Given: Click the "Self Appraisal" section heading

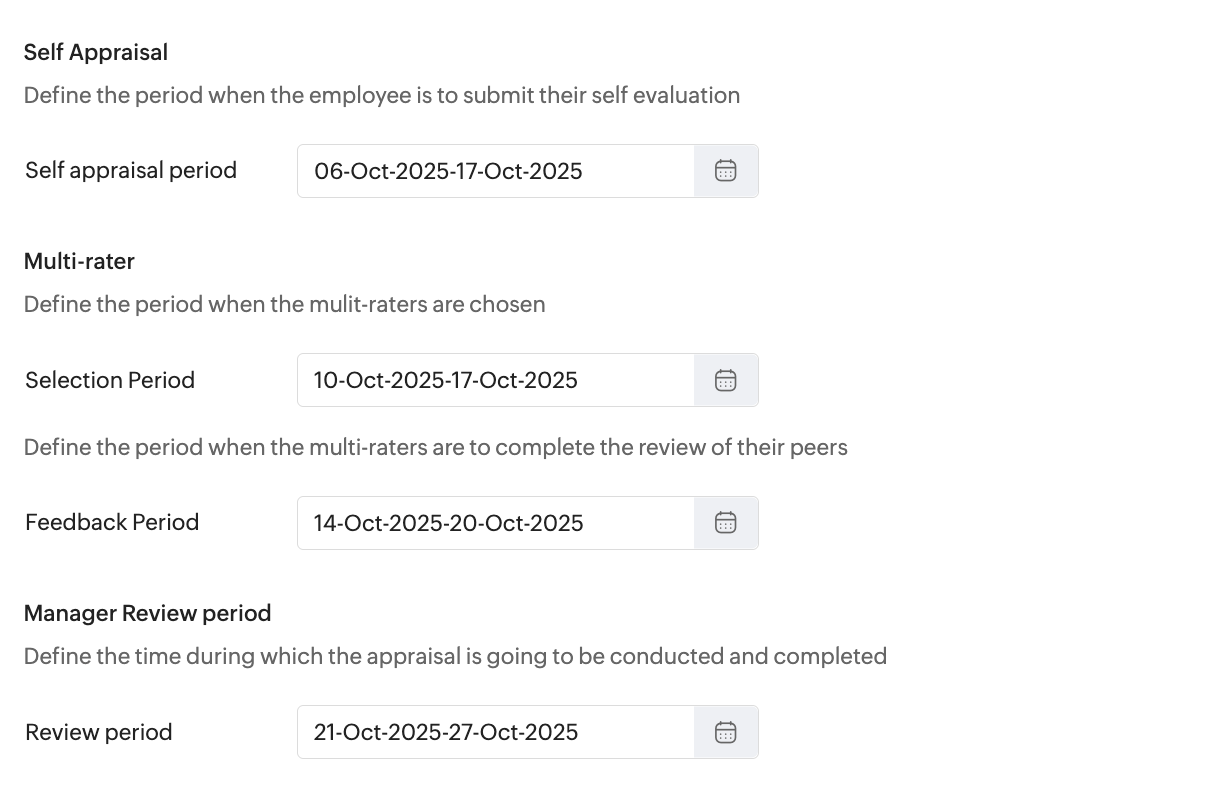Looking at the screenshot, I should pyautogui.click(x=96, y=52).
